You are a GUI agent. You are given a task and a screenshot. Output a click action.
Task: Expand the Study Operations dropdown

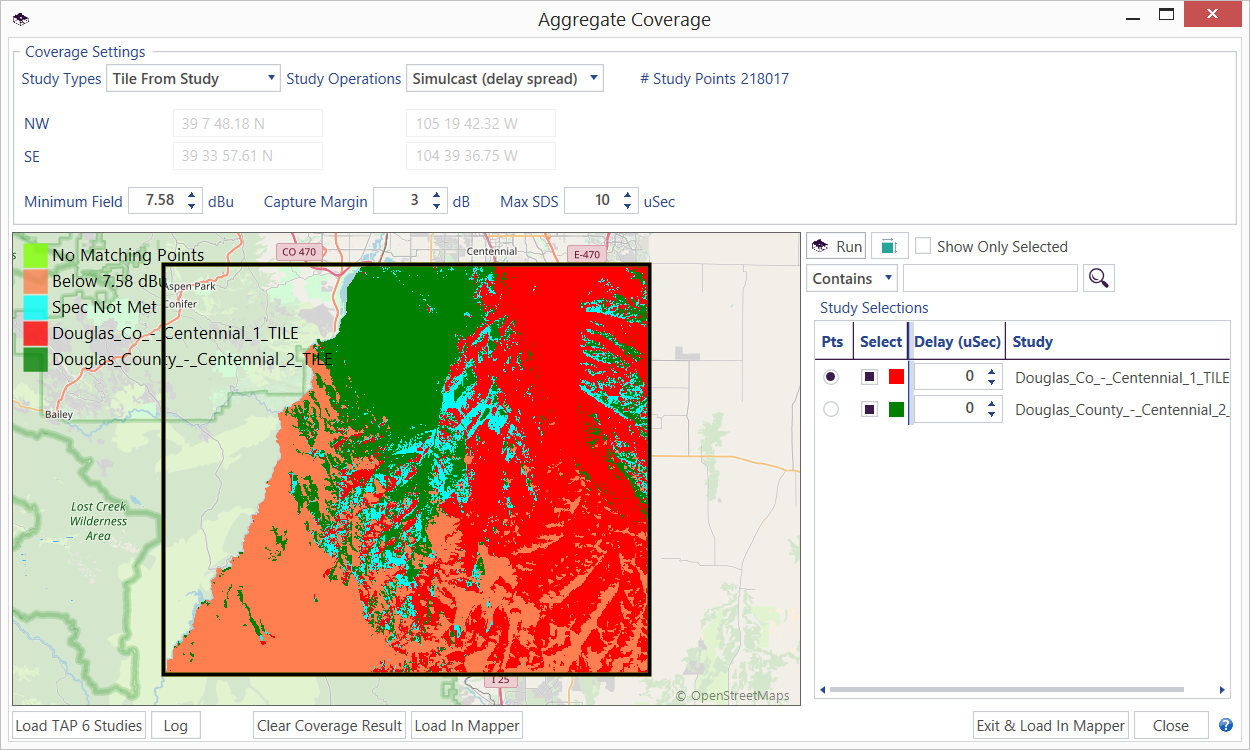[x=505, y=79]
